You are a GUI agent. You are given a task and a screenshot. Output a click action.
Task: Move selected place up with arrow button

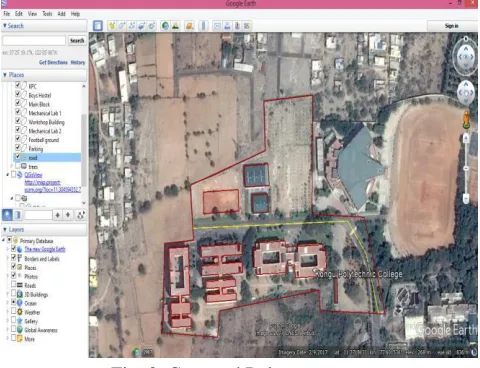(x=58, y=215)
